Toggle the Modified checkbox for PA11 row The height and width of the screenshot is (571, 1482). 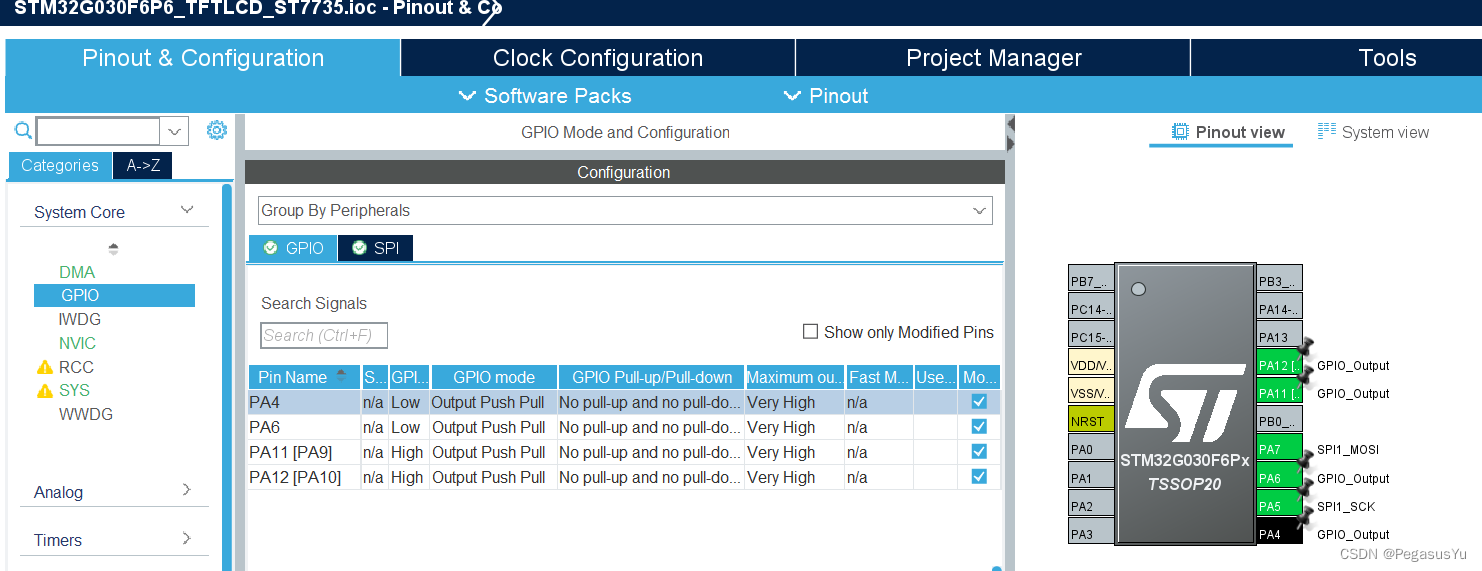(979, 452)
